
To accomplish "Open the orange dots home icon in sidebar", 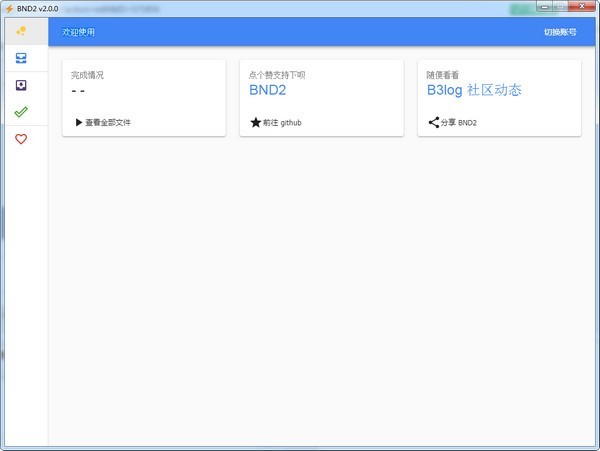I will [x=21, y=31].
